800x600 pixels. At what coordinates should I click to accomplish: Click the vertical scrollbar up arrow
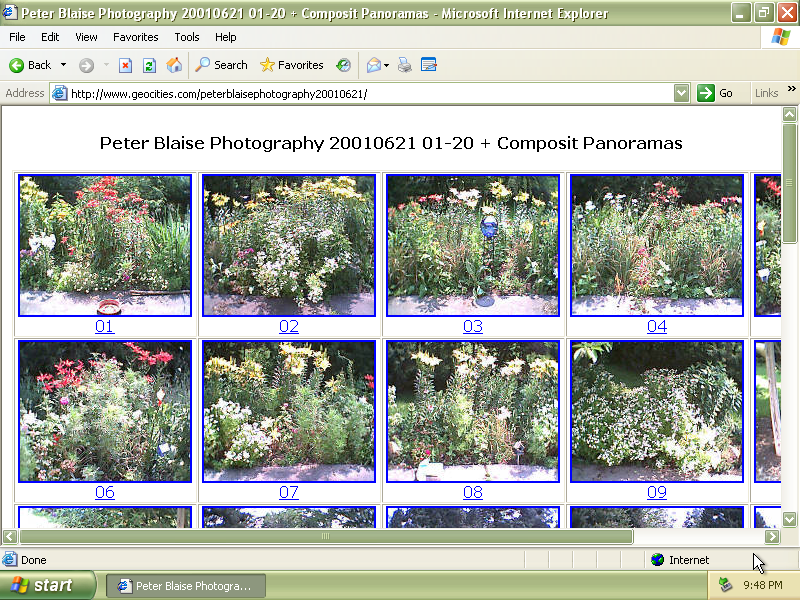pos(789,114)
